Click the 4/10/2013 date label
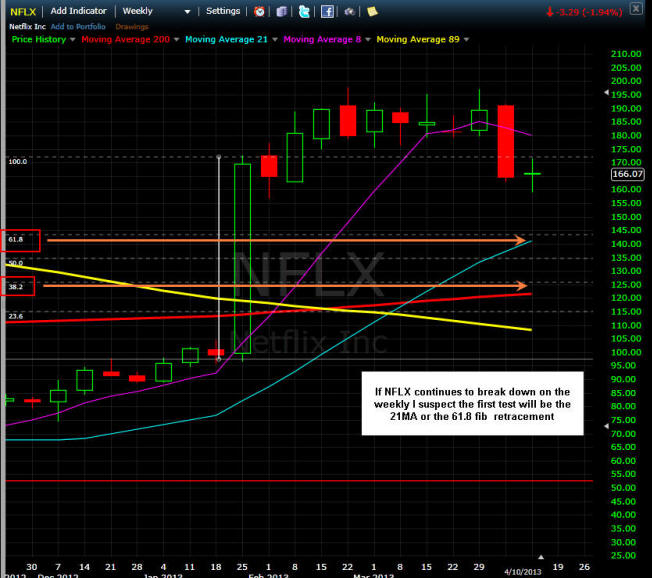Viewport: 652px width, 578px height. 523,572
